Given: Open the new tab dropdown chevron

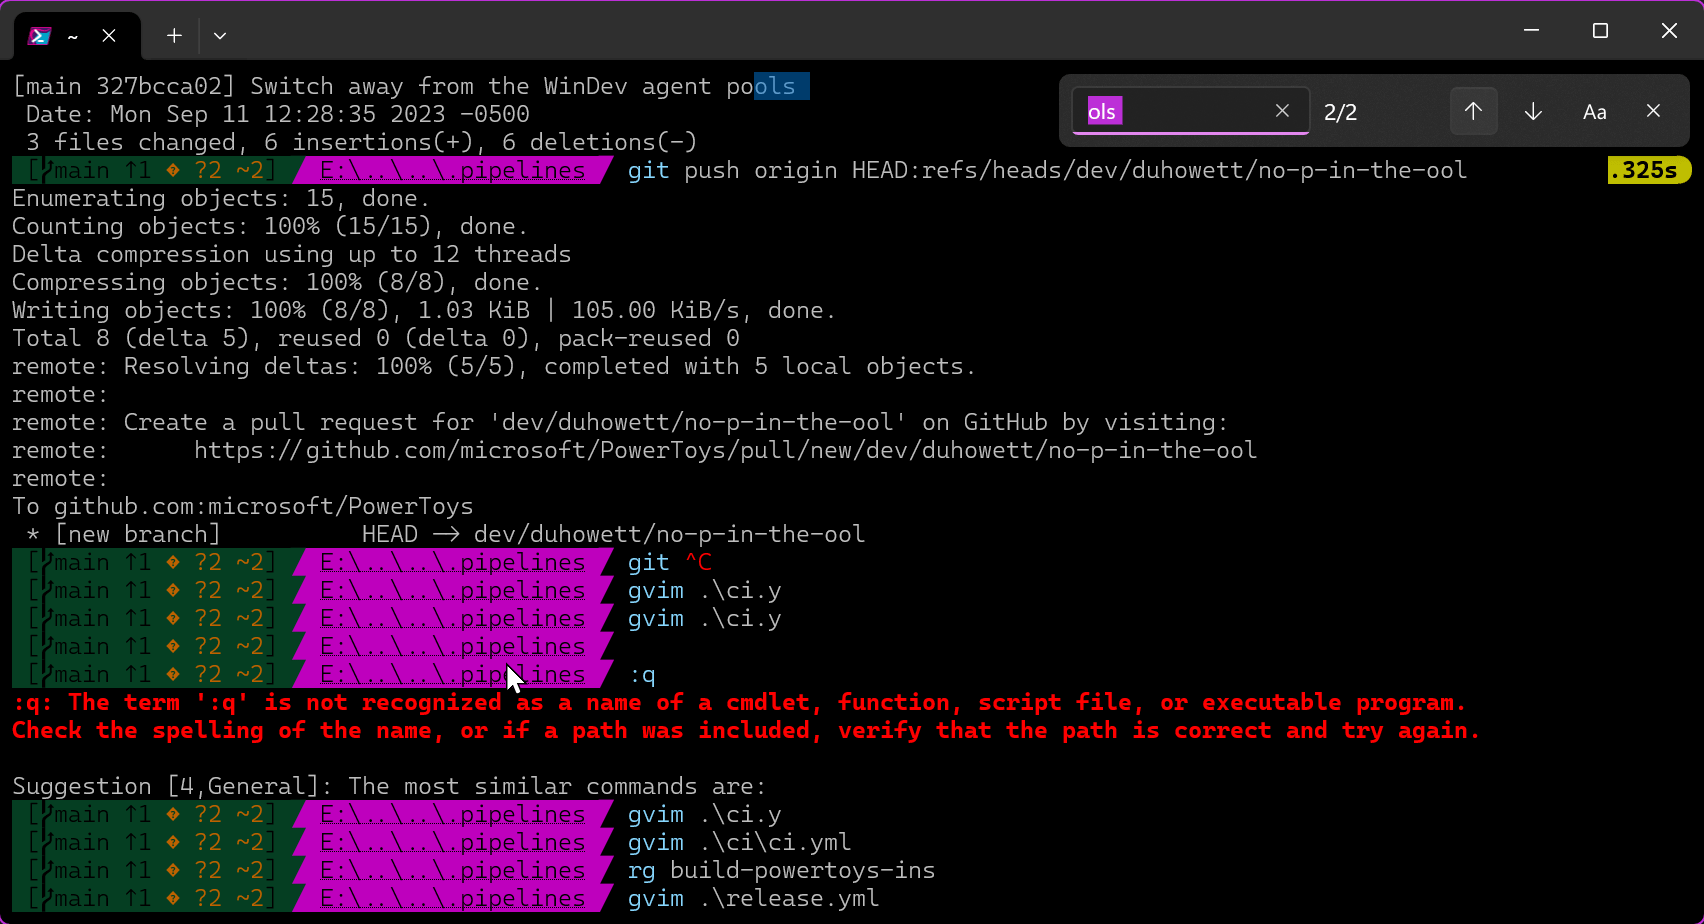Looking at the screenshot, I should 220,35.
